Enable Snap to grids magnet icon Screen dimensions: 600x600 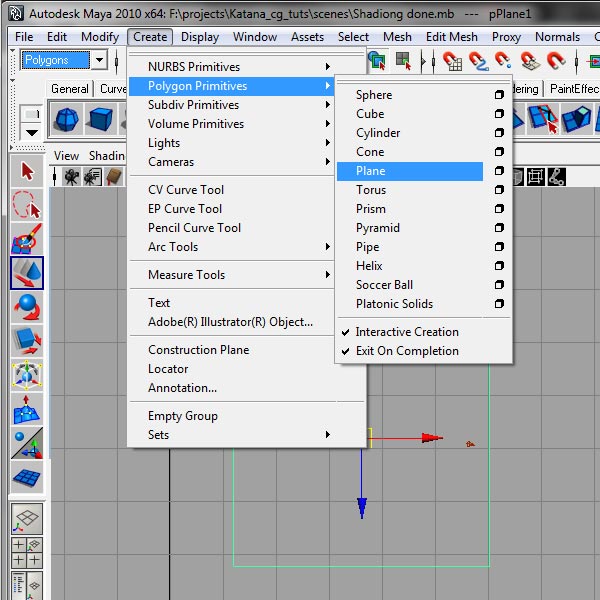coord(452,61)
